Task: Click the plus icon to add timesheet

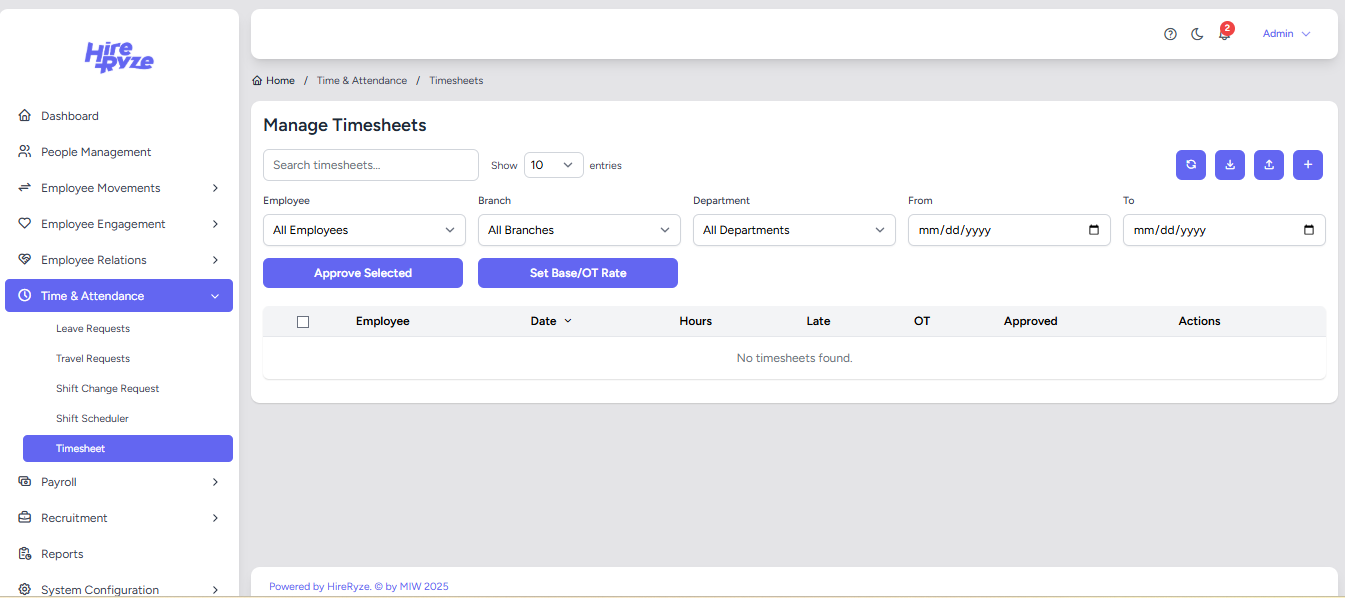Action: (x=1307, y=165)
